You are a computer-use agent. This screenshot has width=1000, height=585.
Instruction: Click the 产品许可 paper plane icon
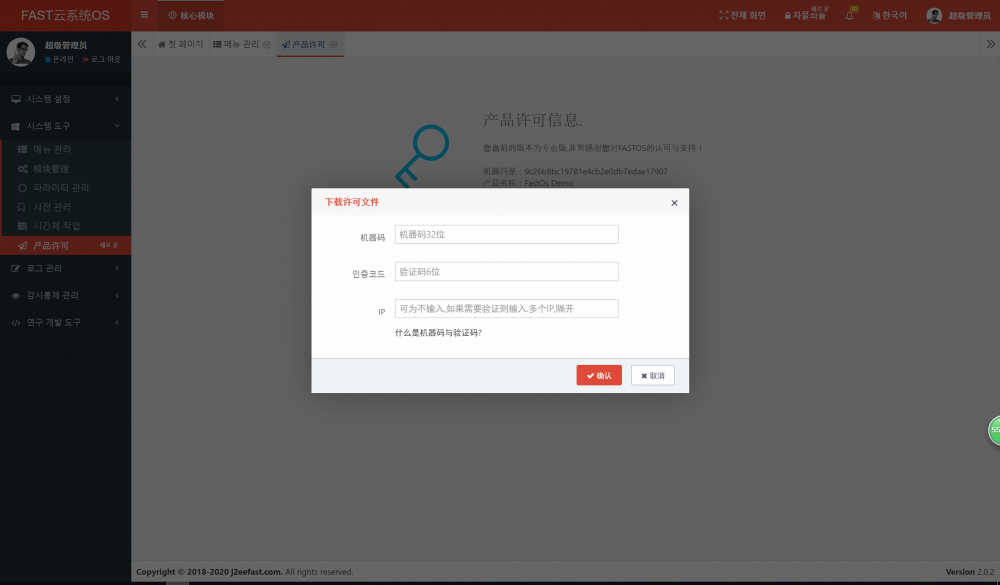20,245
